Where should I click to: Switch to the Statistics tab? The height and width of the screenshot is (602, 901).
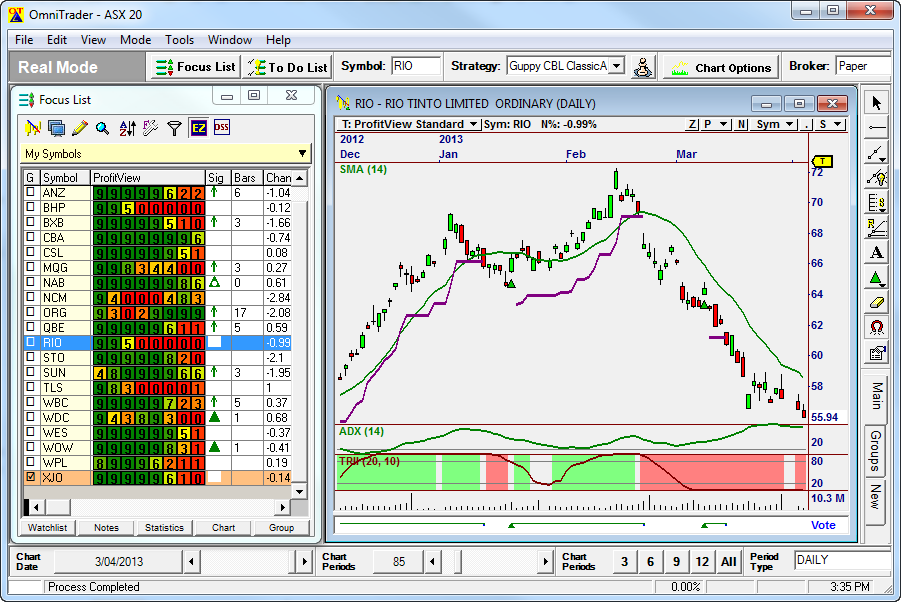pos(164,527)
